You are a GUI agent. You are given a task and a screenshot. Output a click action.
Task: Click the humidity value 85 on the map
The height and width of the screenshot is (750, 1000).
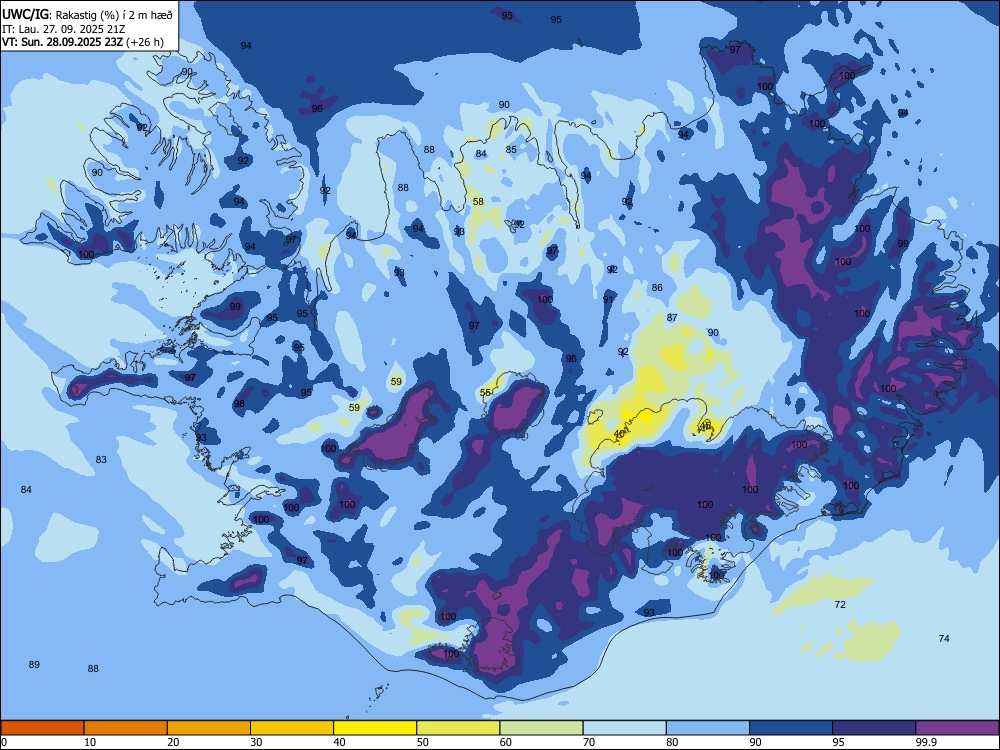[x=511, y=150]
